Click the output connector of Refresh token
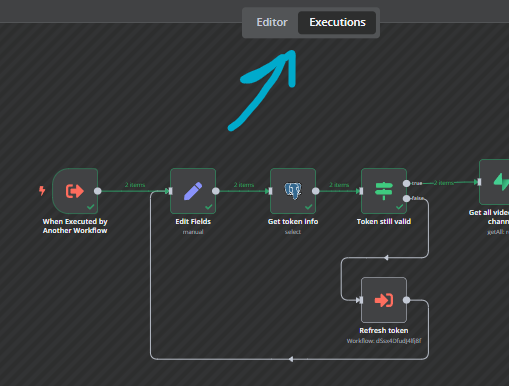Screen dimensions: 509x386 click(x=406, y=300)
